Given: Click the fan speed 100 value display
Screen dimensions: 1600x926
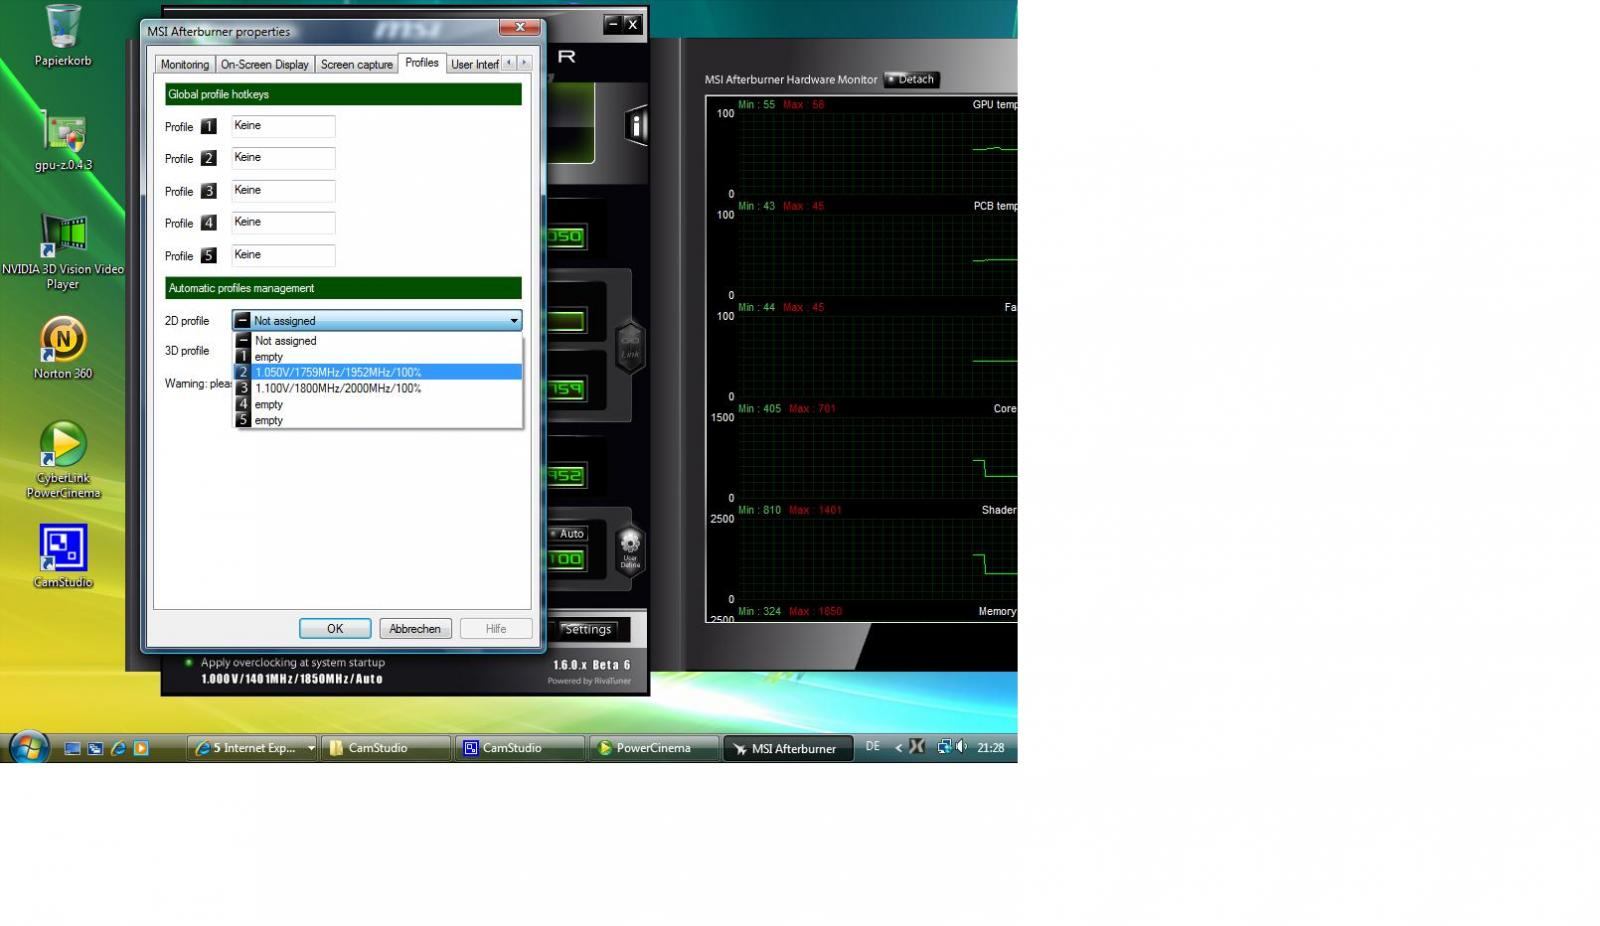Looking at the screenshot, I should (566, 559).
